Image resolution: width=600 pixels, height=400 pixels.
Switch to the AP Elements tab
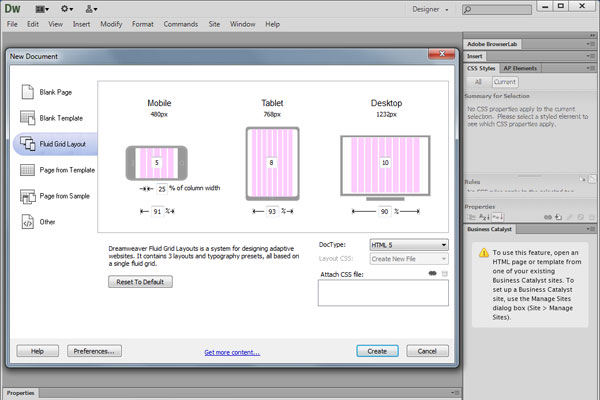pyautogui.click(x=547, y=68)
